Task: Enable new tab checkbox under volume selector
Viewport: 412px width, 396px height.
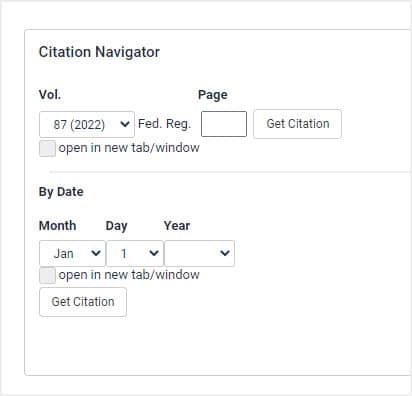Action: (x=47, y=148)
